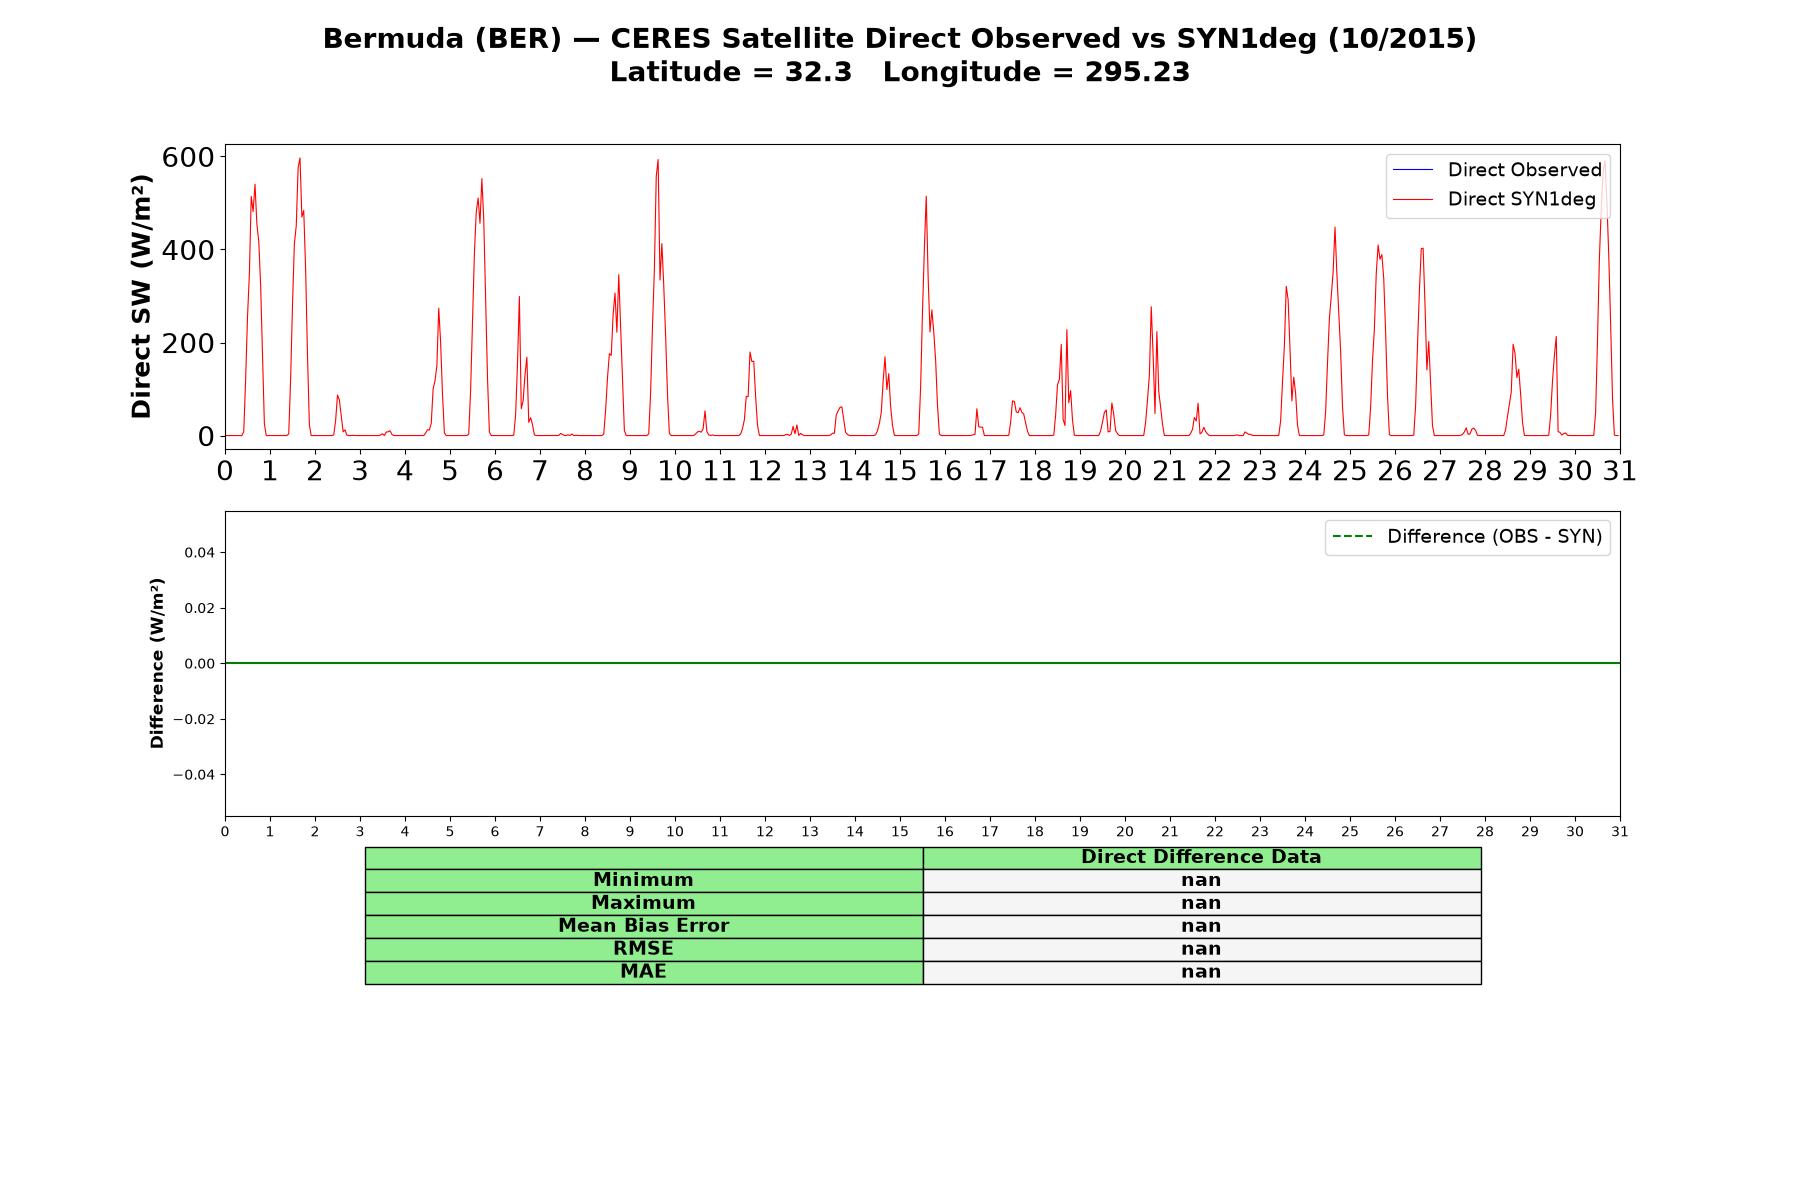Image resolution: width=1800 pixels, height=1200 pixels.
Task: Select the RMSE row label in table
Action: point(643,949)
